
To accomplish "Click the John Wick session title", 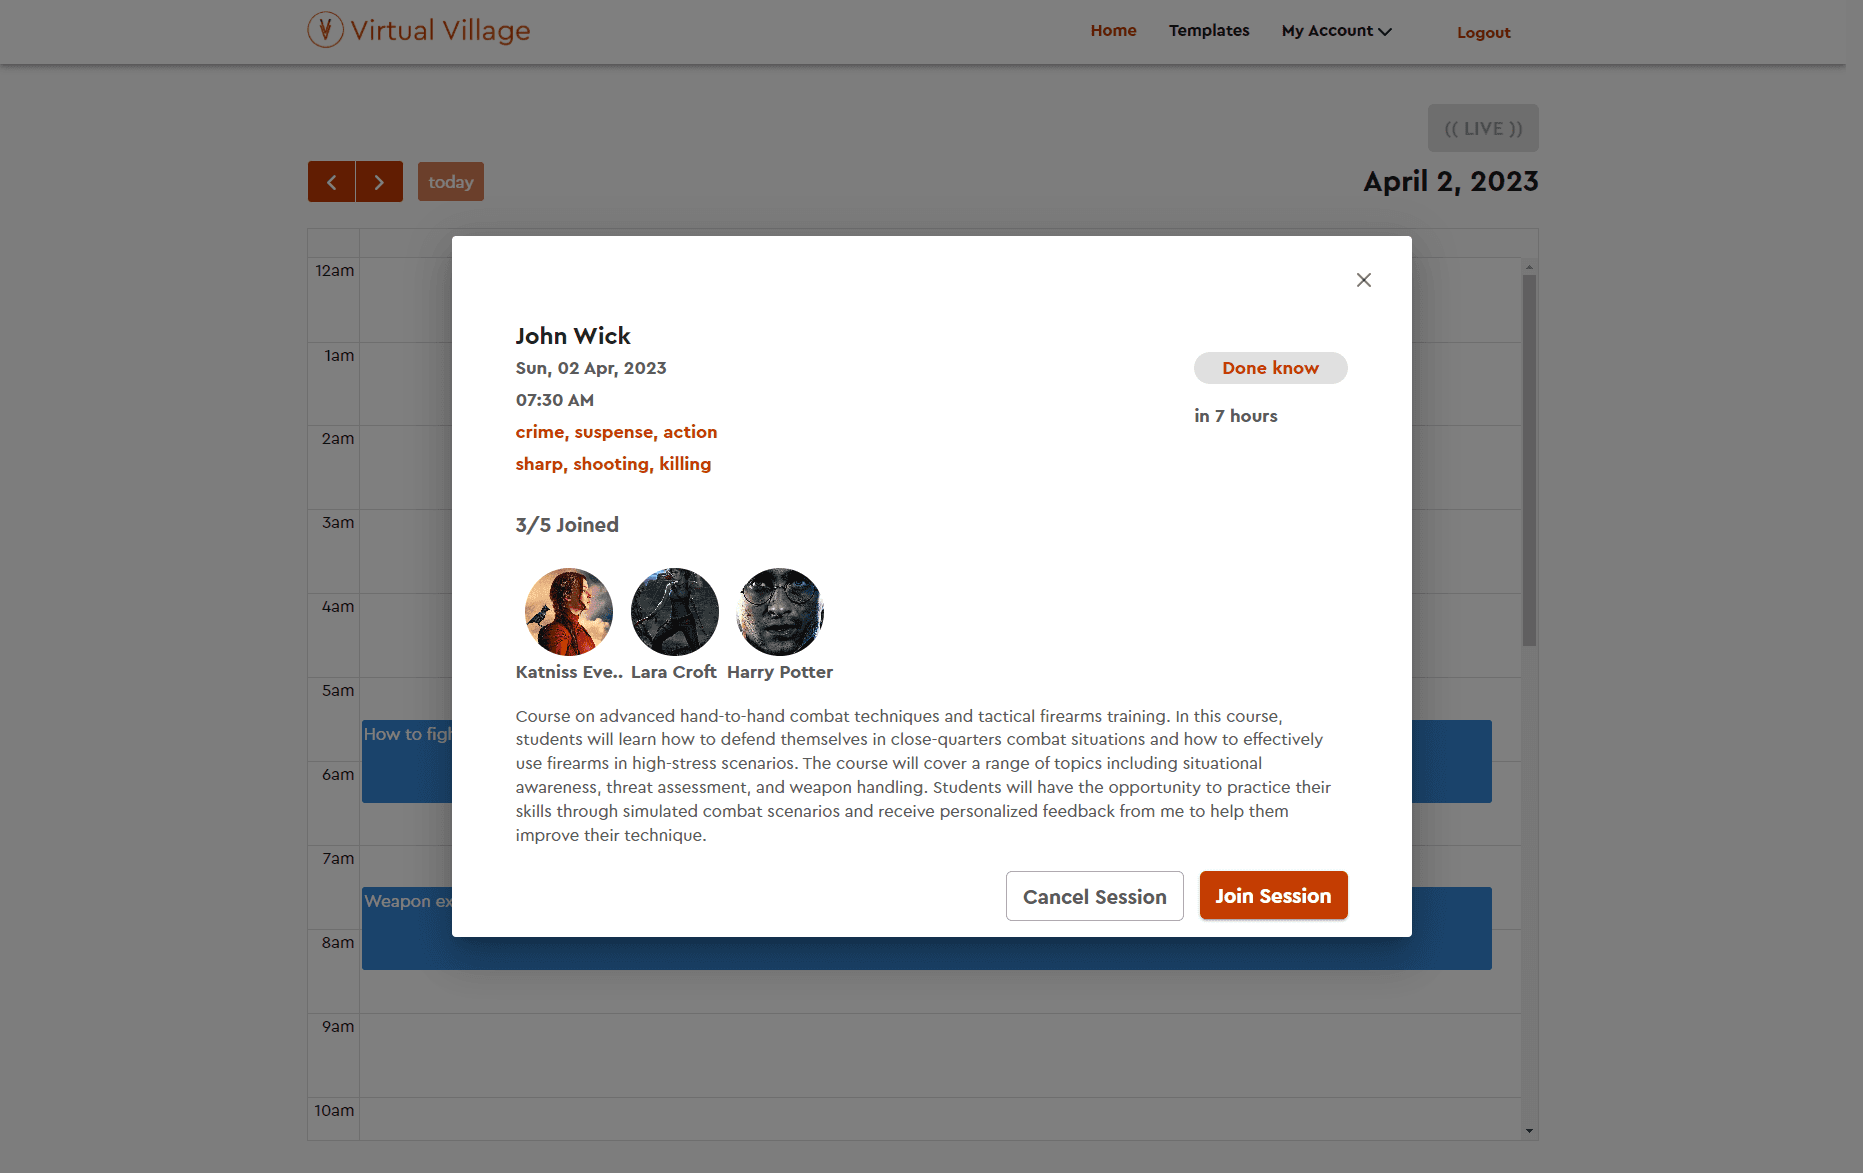I will tap(573, 336).
